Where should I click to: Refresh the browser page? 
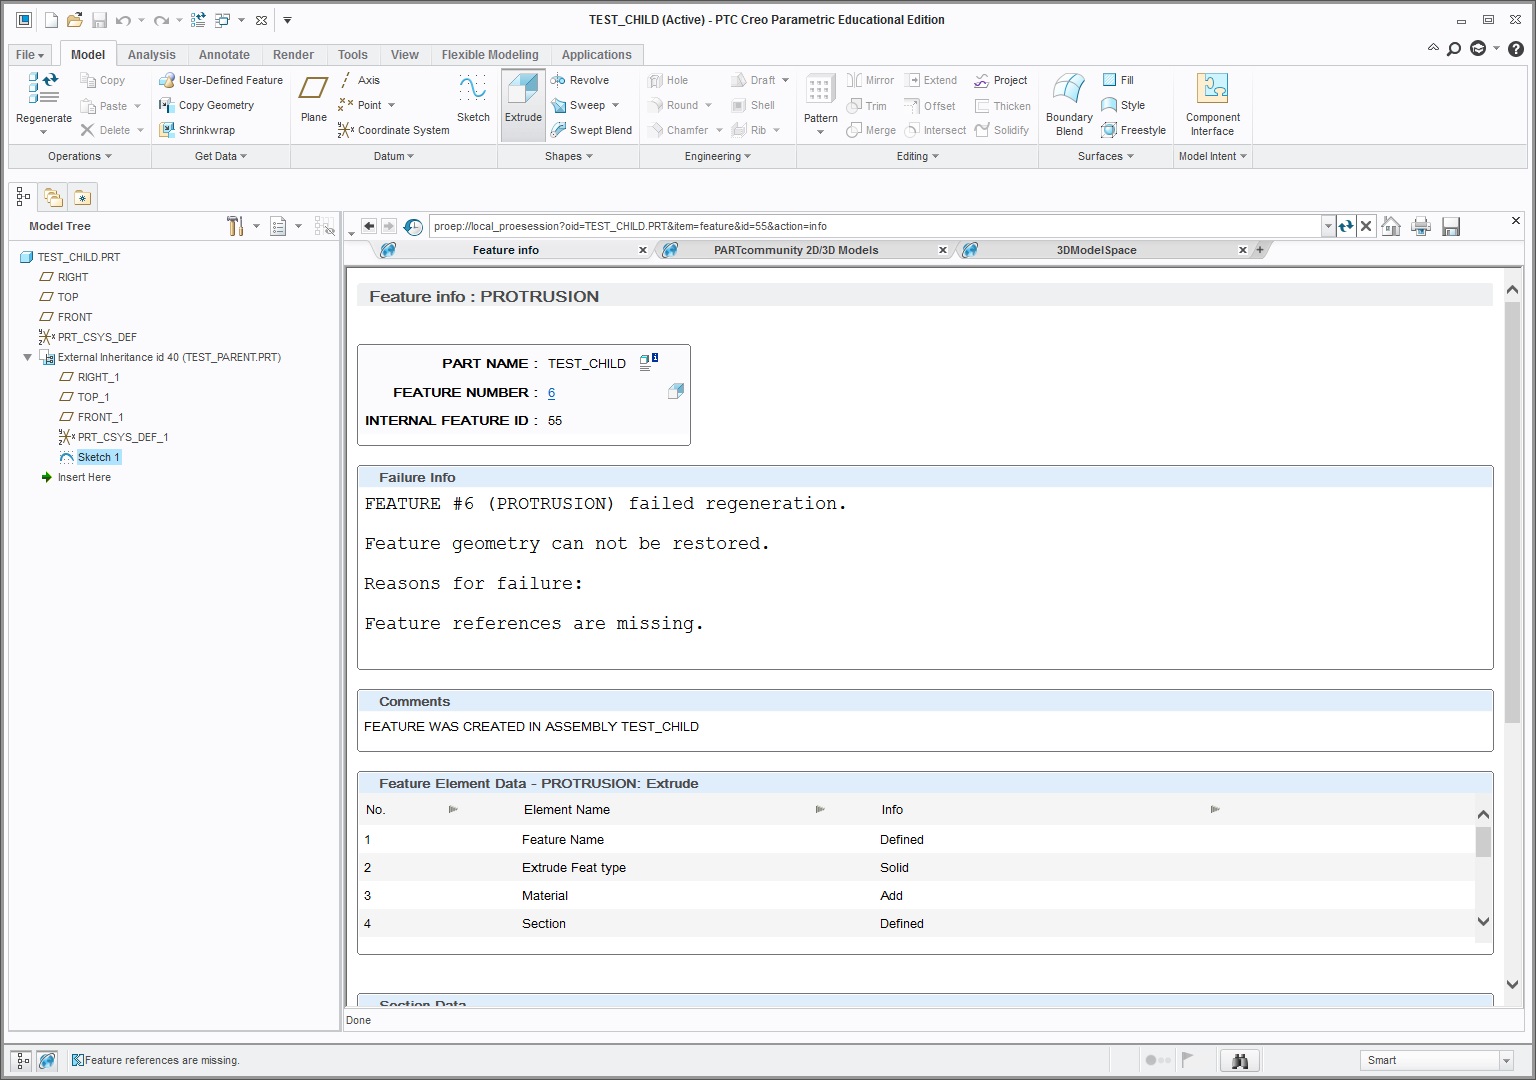pos(1346,226)
